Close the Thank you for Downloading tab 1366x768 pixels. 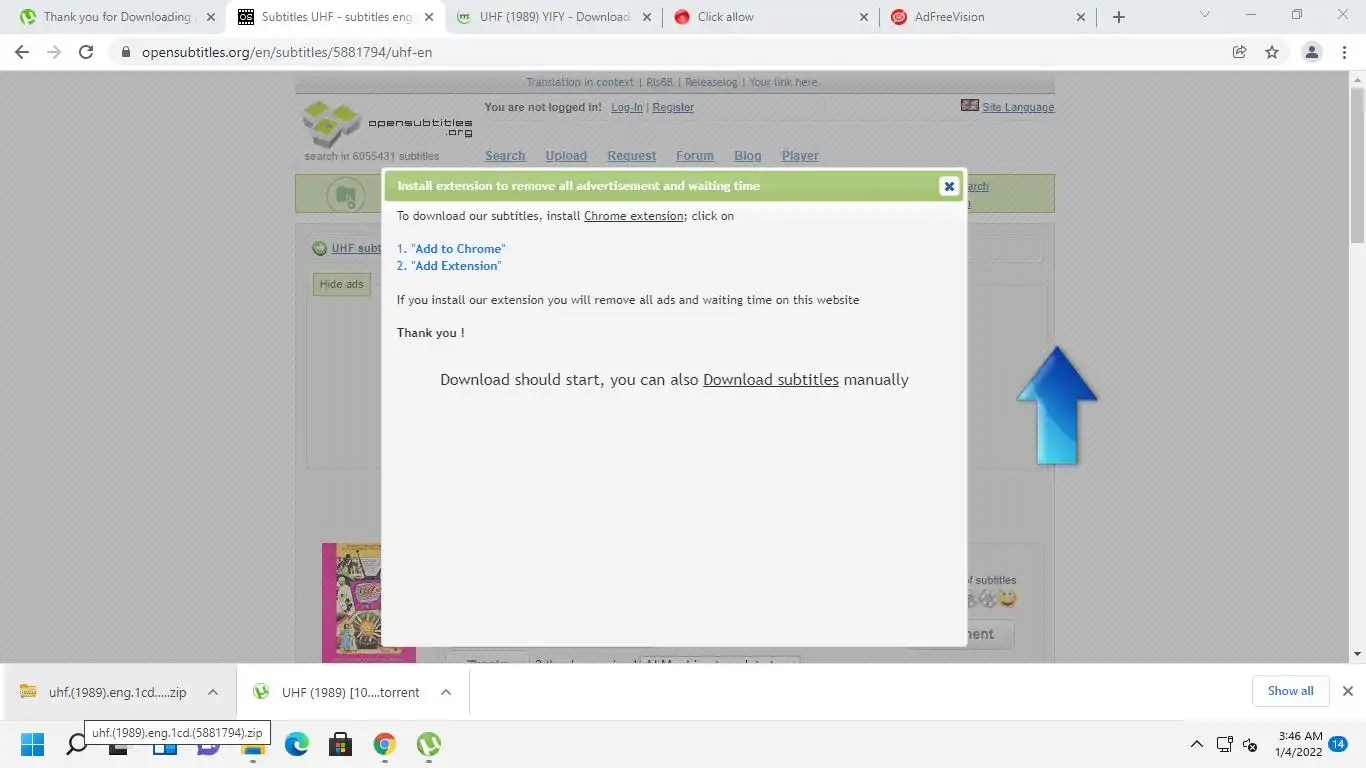(x=210, y=17)
